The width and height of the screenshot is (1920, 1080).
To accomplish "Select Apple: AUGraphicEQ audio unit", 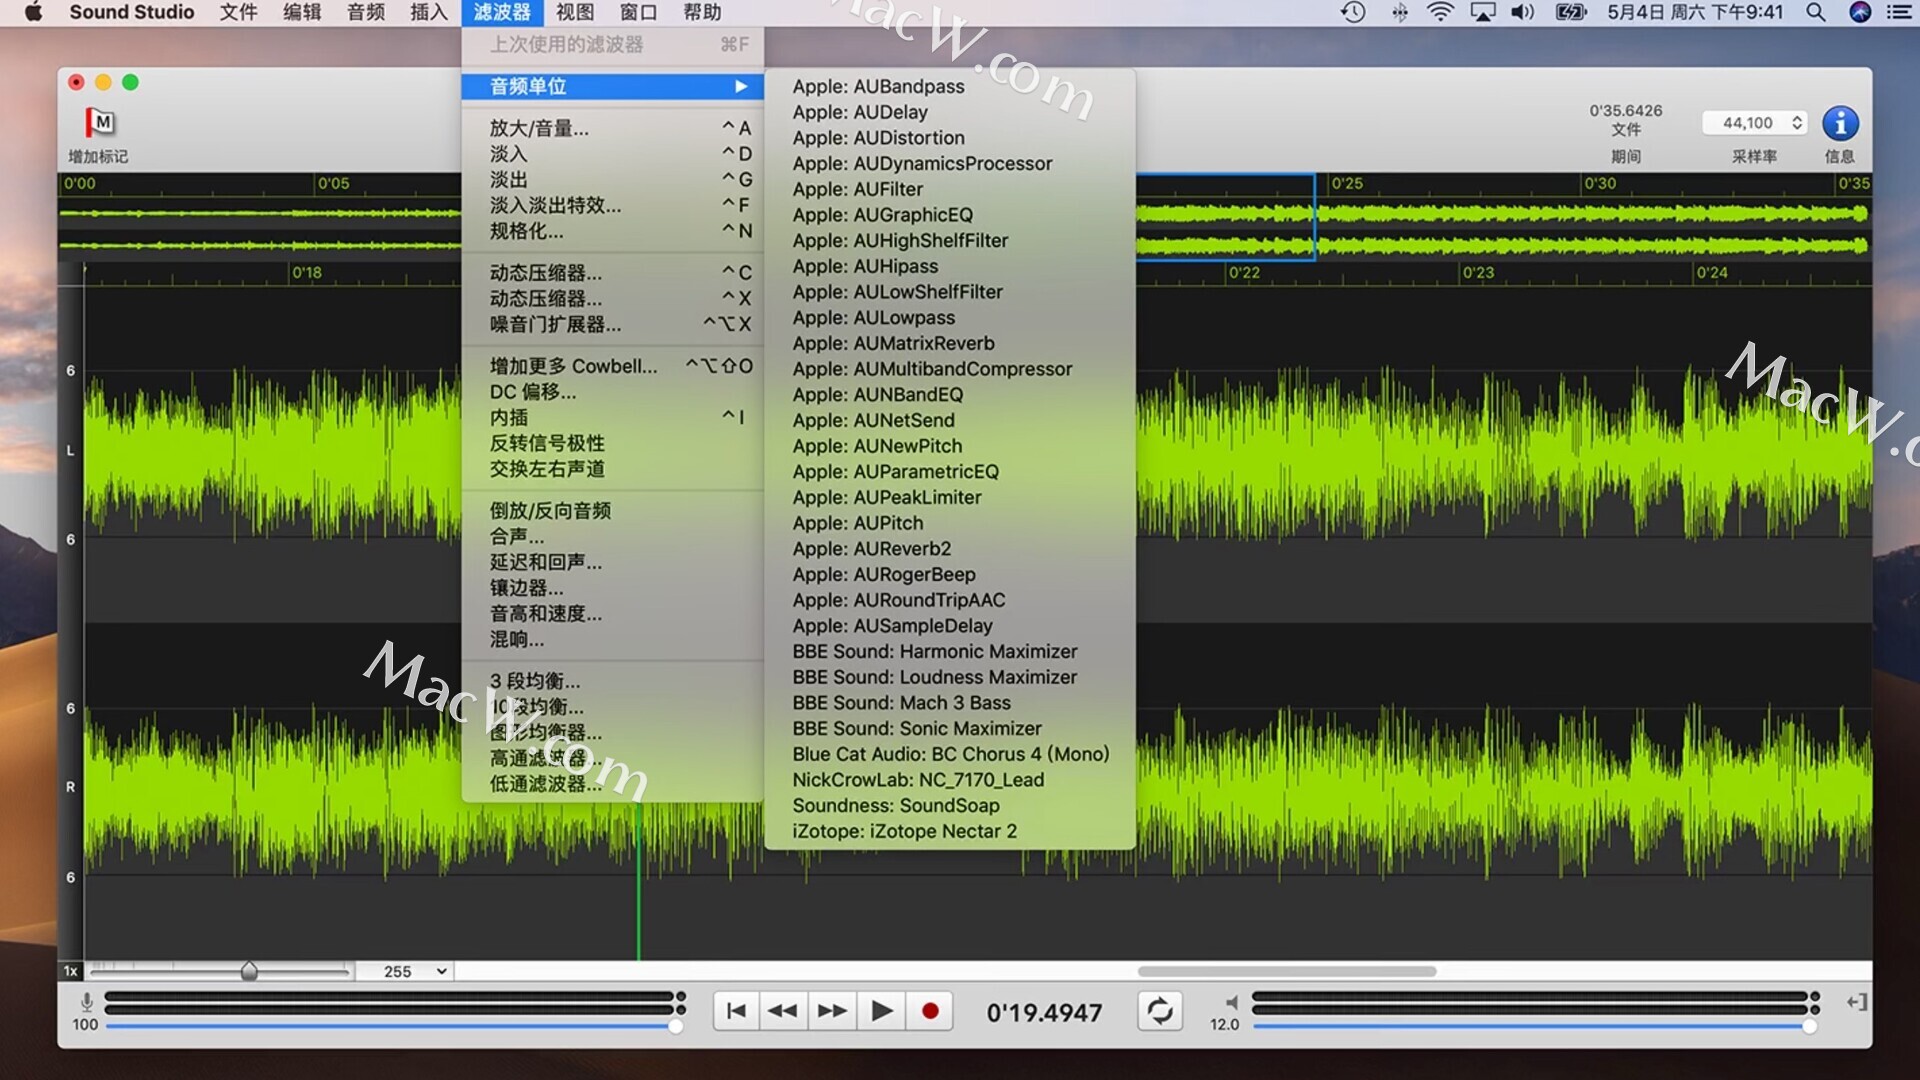I will point(950,215).
